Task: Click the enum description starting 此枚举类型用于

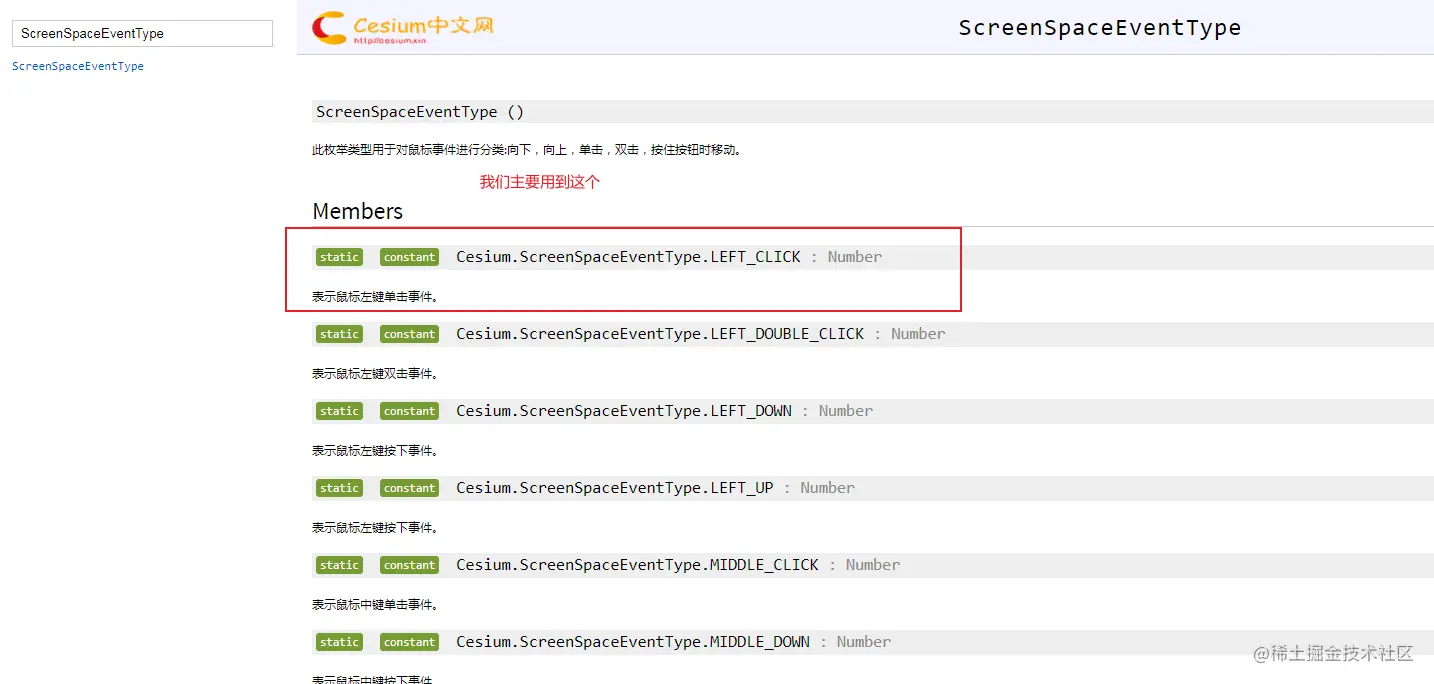Action: click(527, 150)
